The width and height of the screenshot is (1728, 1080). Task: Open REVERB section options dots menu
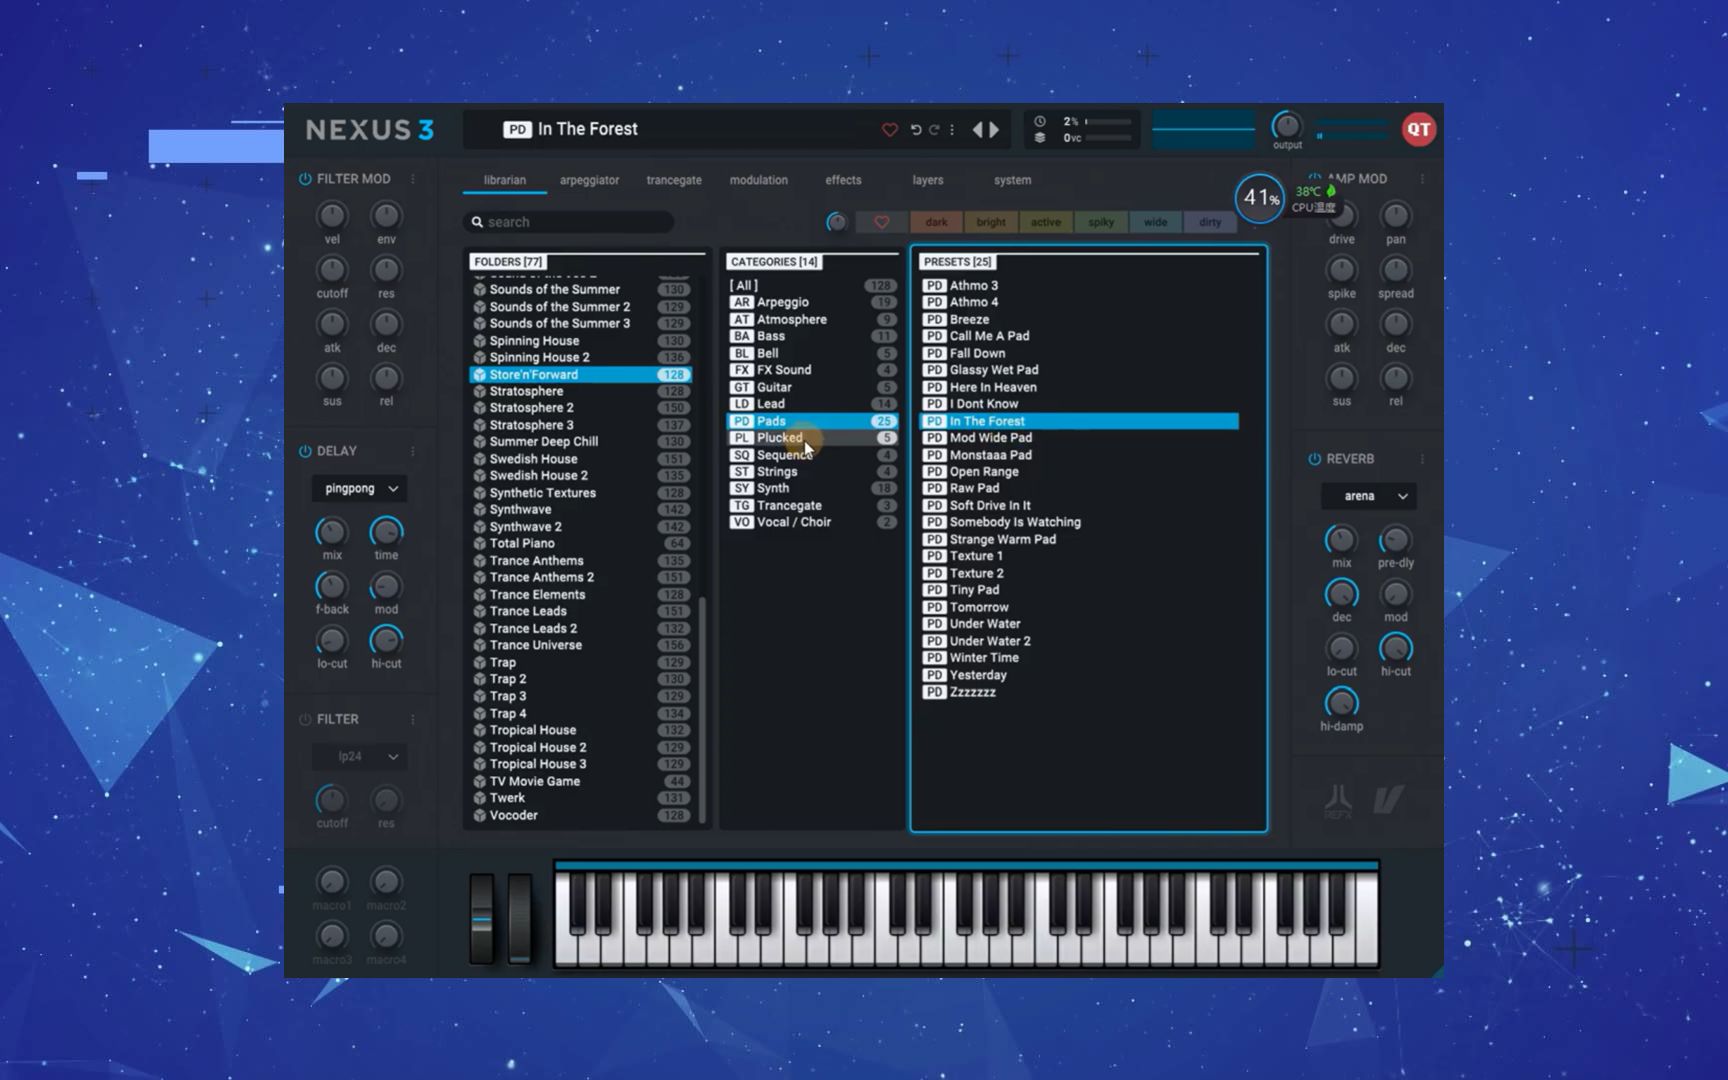pyautogui.click(x=1422, y=459)
